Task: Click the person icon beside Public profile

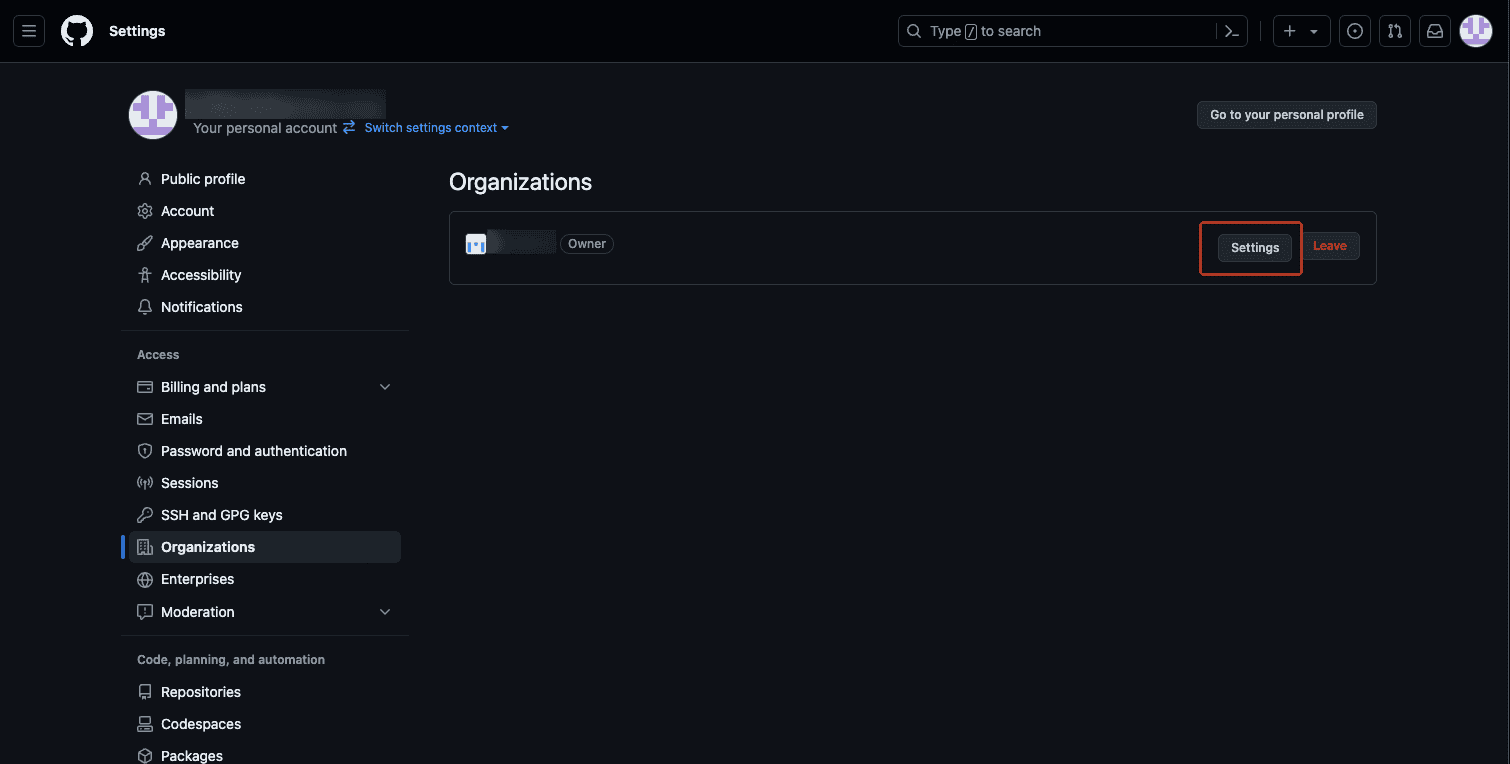Action: point(145,179)
